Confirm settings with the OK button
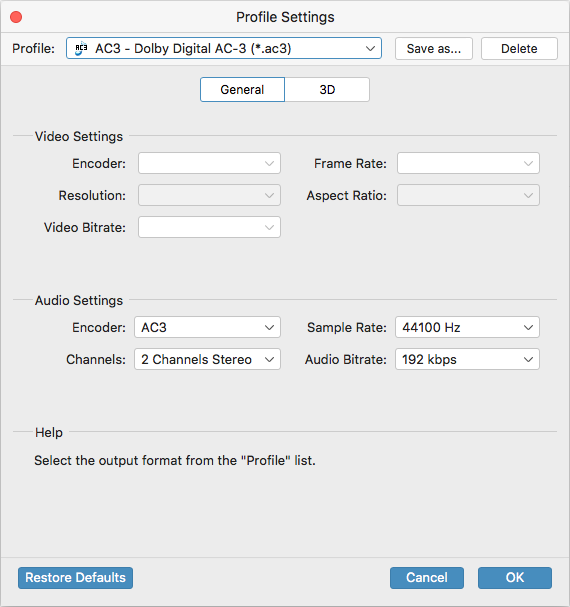The image size is (570, 607). (x=515, y=578)
